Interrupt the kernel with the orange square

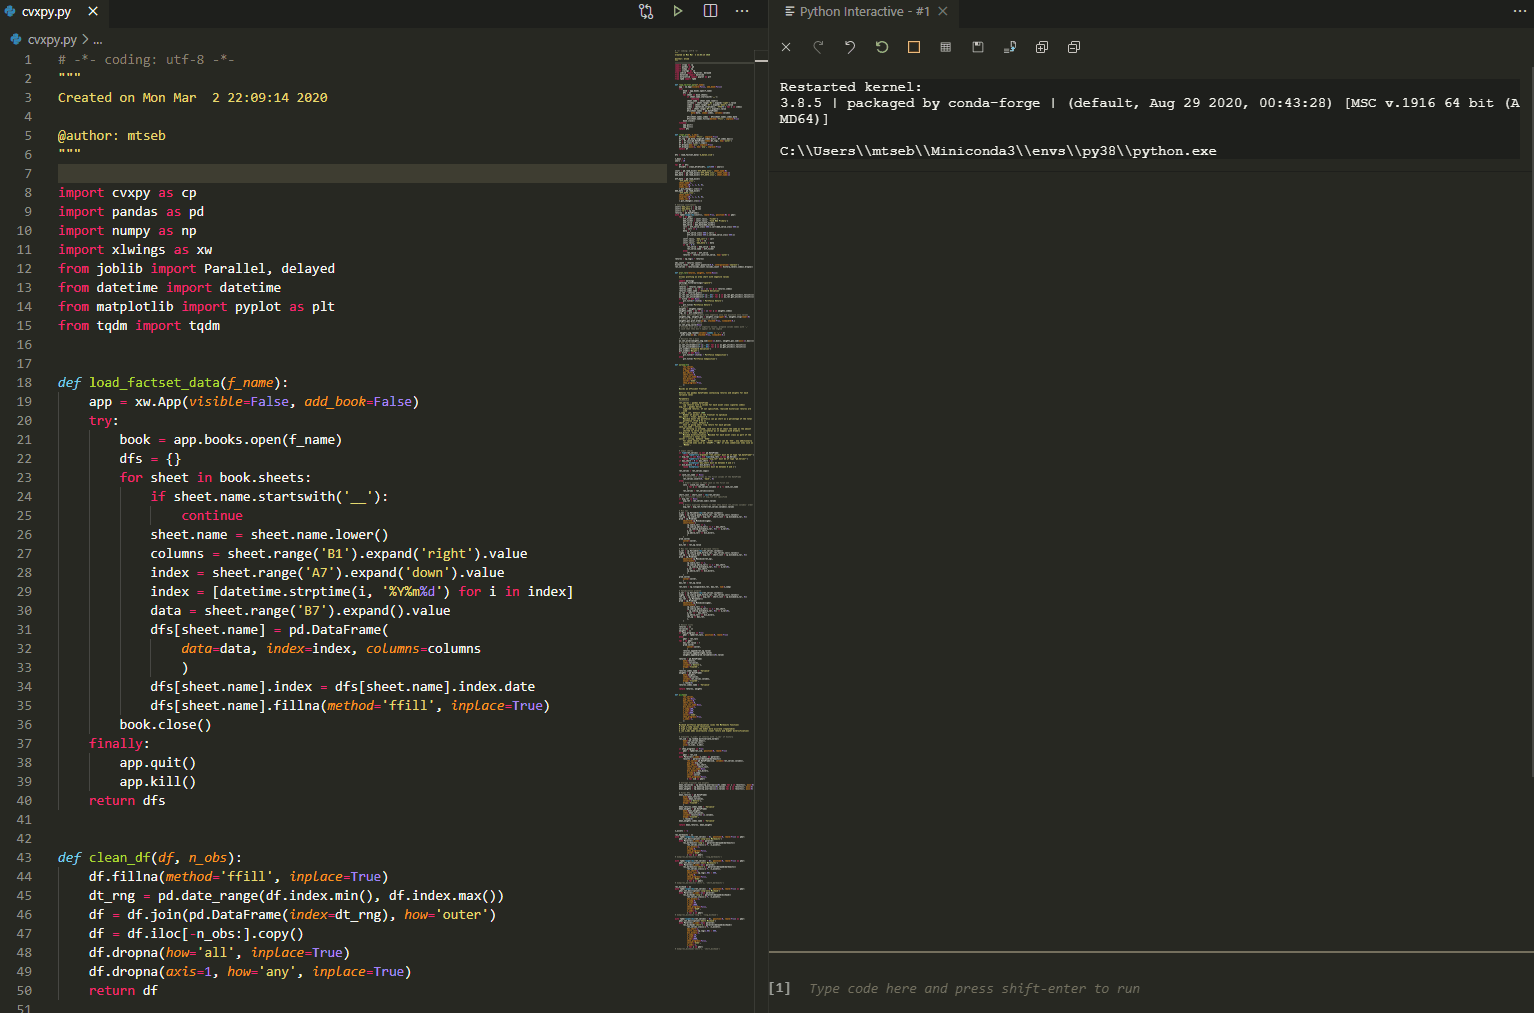click(x=913, y=46)
